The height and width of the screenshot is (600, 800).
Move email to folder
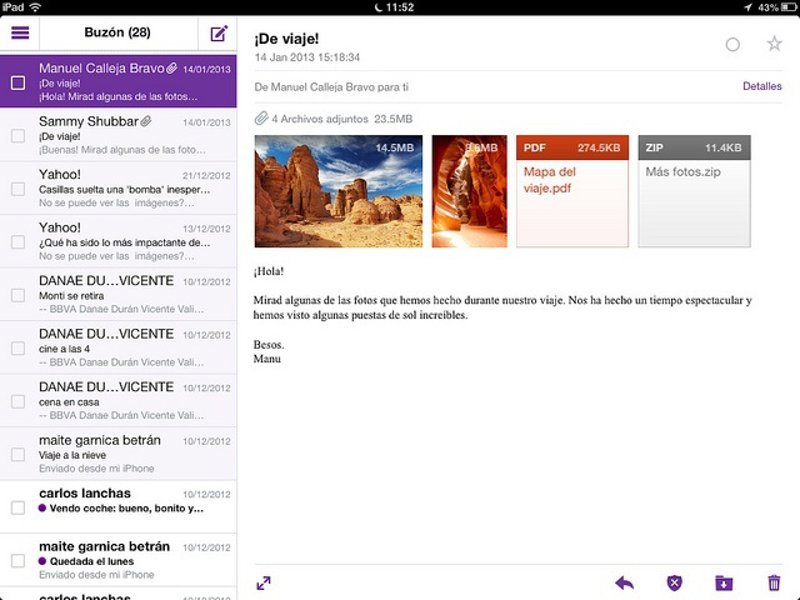pyautogui.click(x=724, y=583)
